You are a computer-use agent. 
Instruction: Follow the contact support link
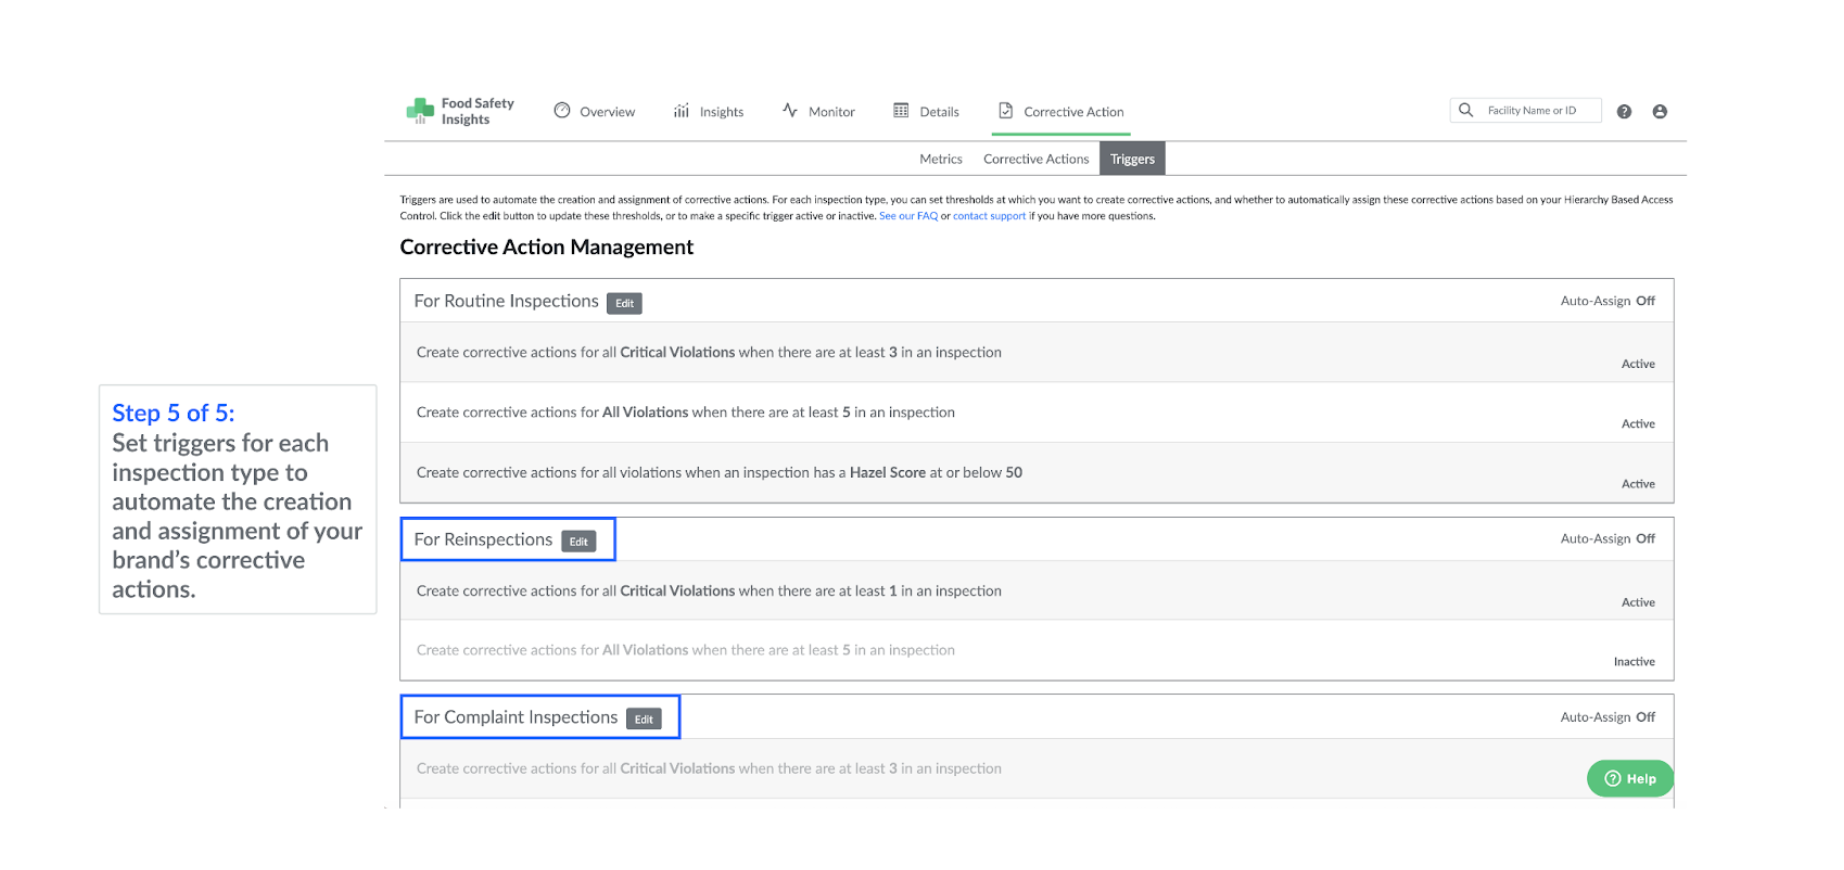click(989, 216)
